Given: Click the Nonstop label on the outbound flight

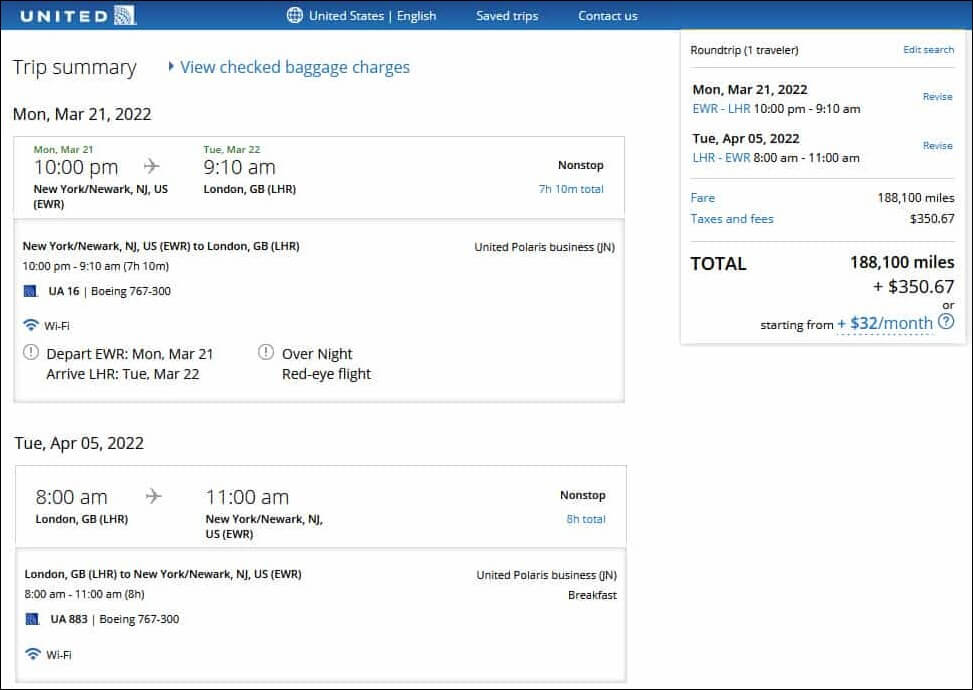Looking at the screenshot, I should (x=581, y=165).
